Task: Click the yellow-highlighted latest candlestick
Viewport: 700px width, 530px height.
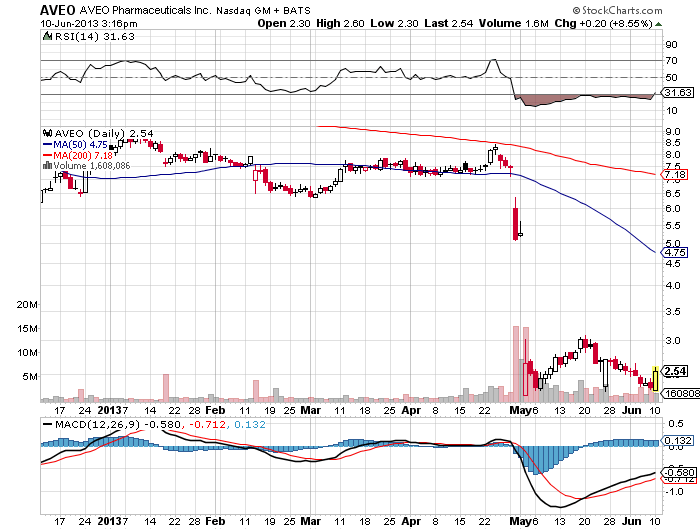Action: click(655, 379)
